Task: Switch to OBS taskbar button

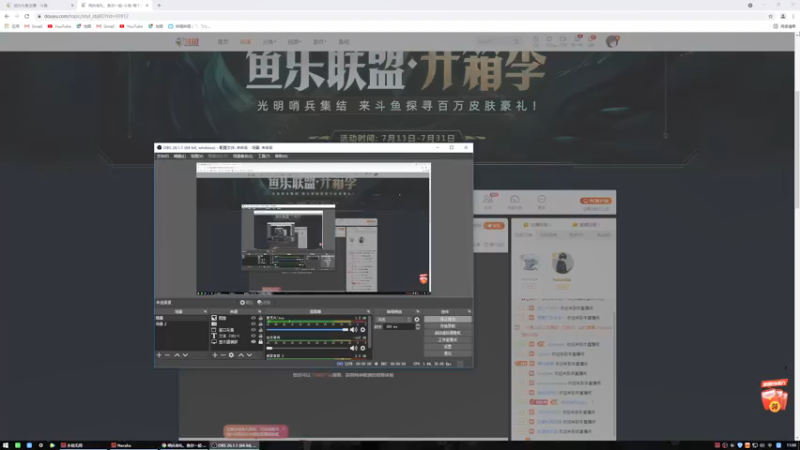Action: 235,445
